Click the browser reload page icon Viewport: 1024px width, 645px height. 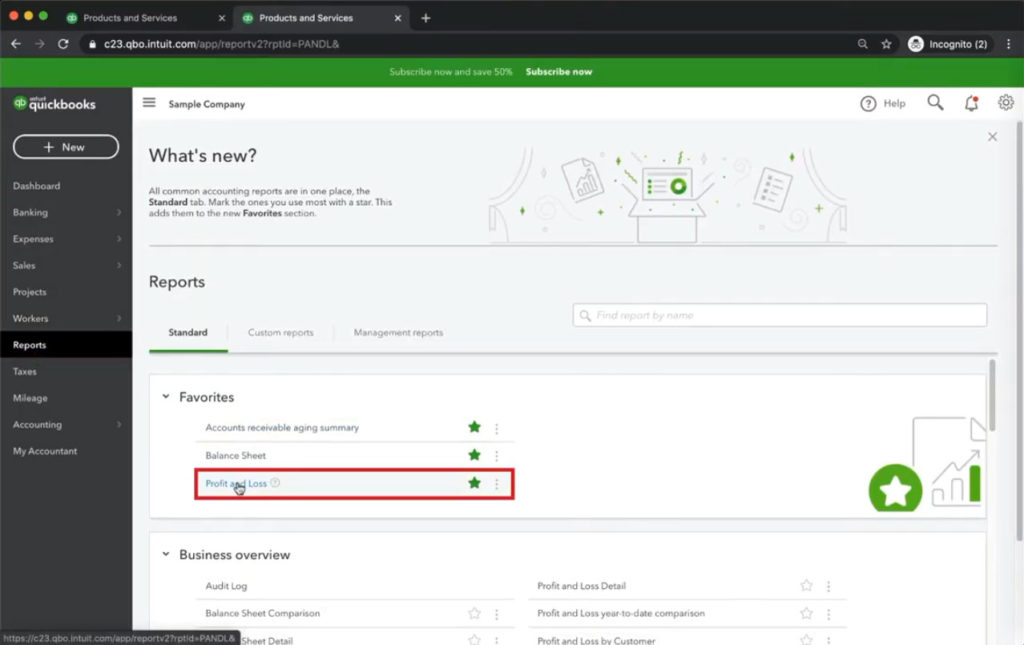(x=63, y=44)
